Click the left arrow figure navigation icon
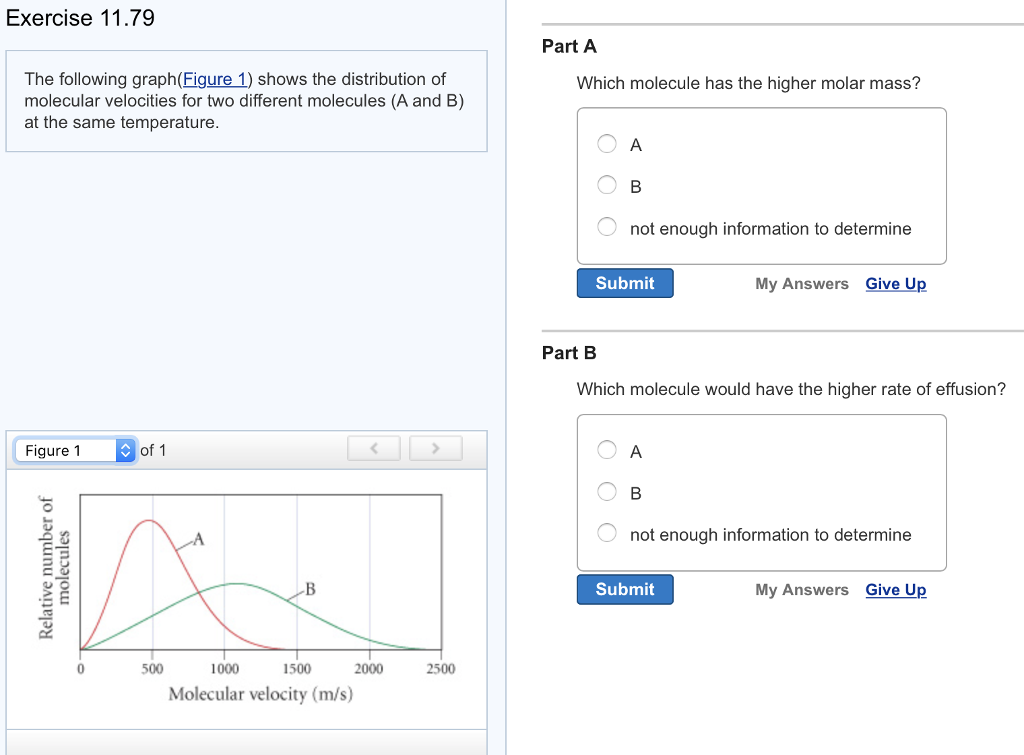1024x755 pixels. coord(373,448)
